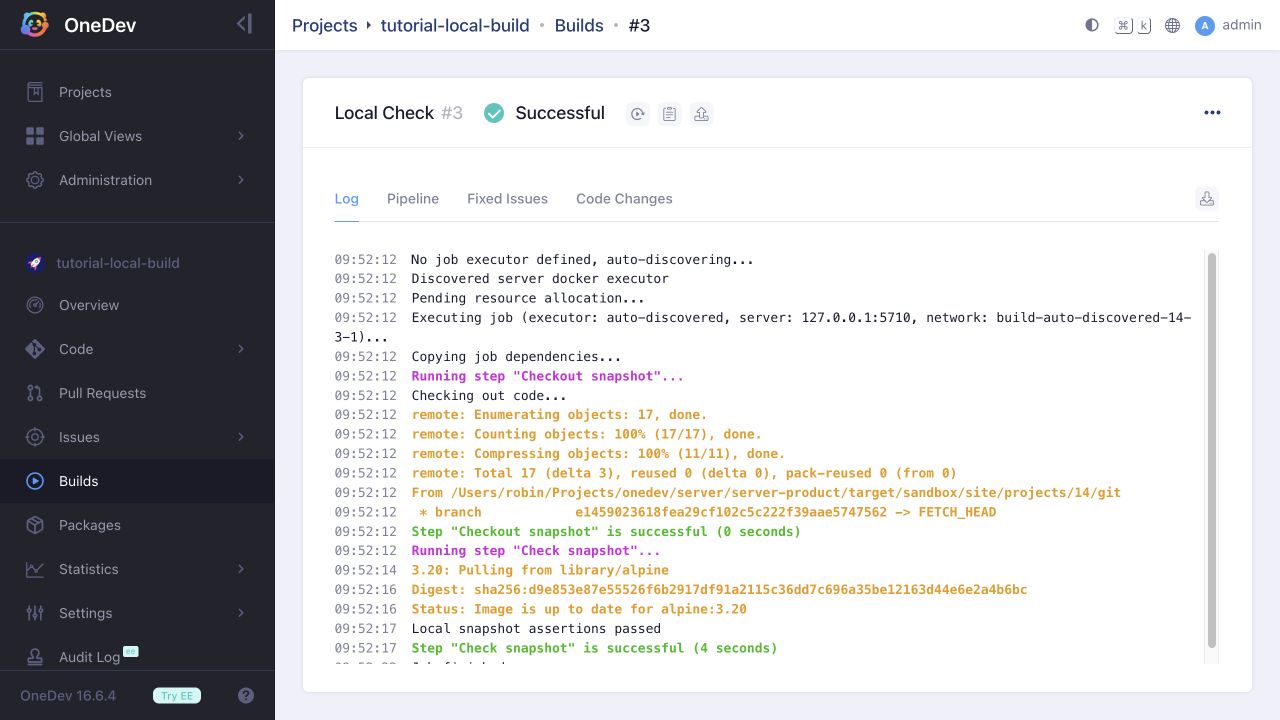Open the Fixed Issues tab
1280x720 pixels.
[x=507, y=199]
